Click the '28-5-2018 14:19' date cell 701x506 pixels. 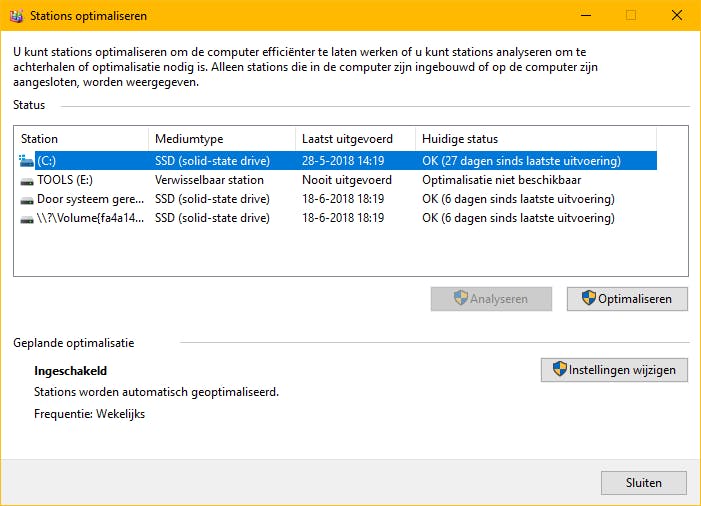coord(343,161)
